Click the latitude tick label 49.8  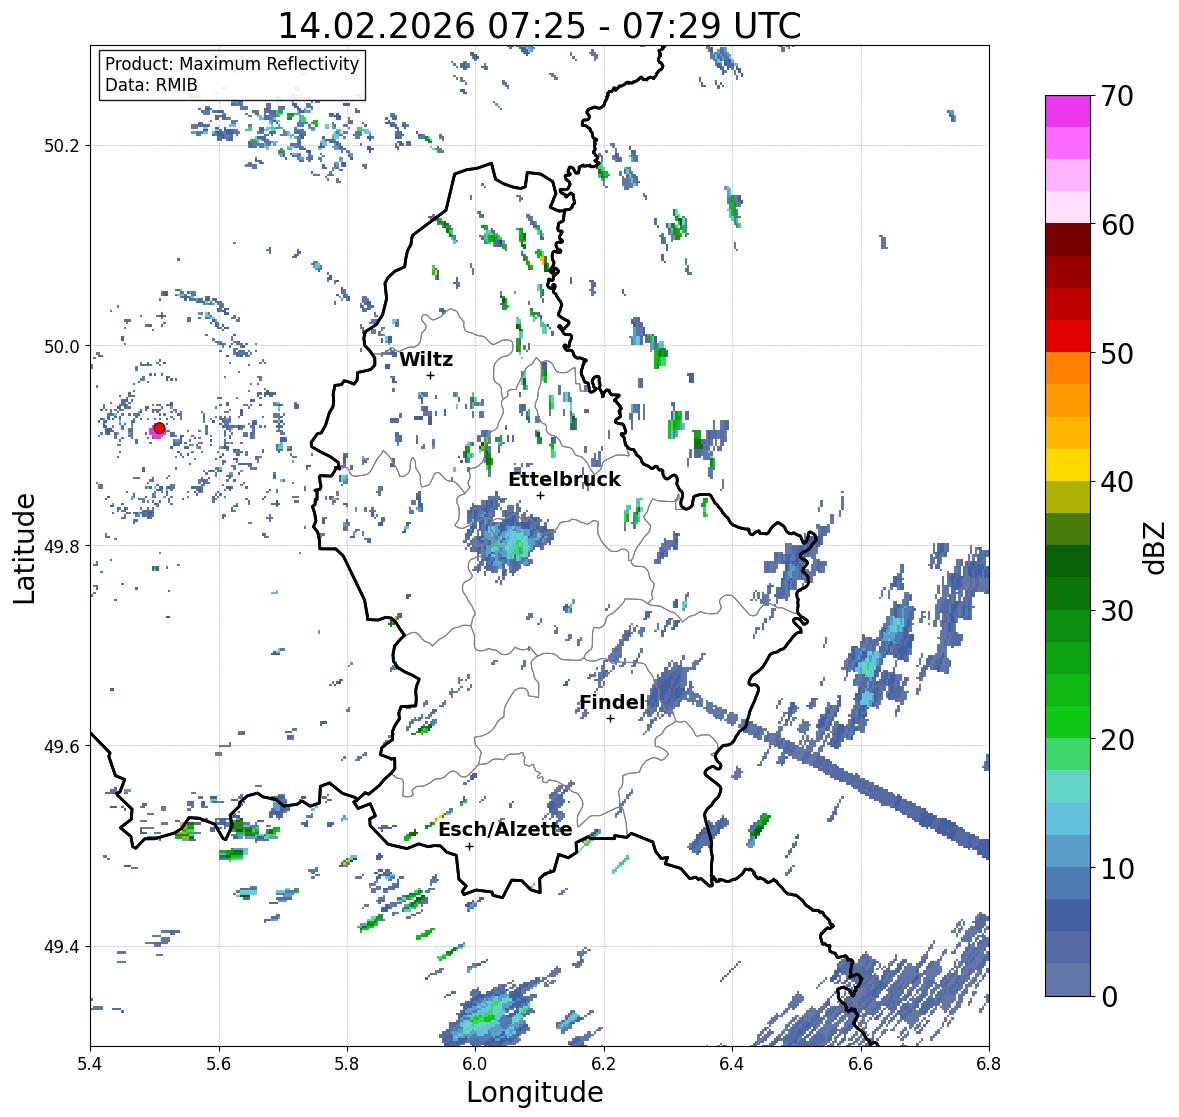(62, 546)
